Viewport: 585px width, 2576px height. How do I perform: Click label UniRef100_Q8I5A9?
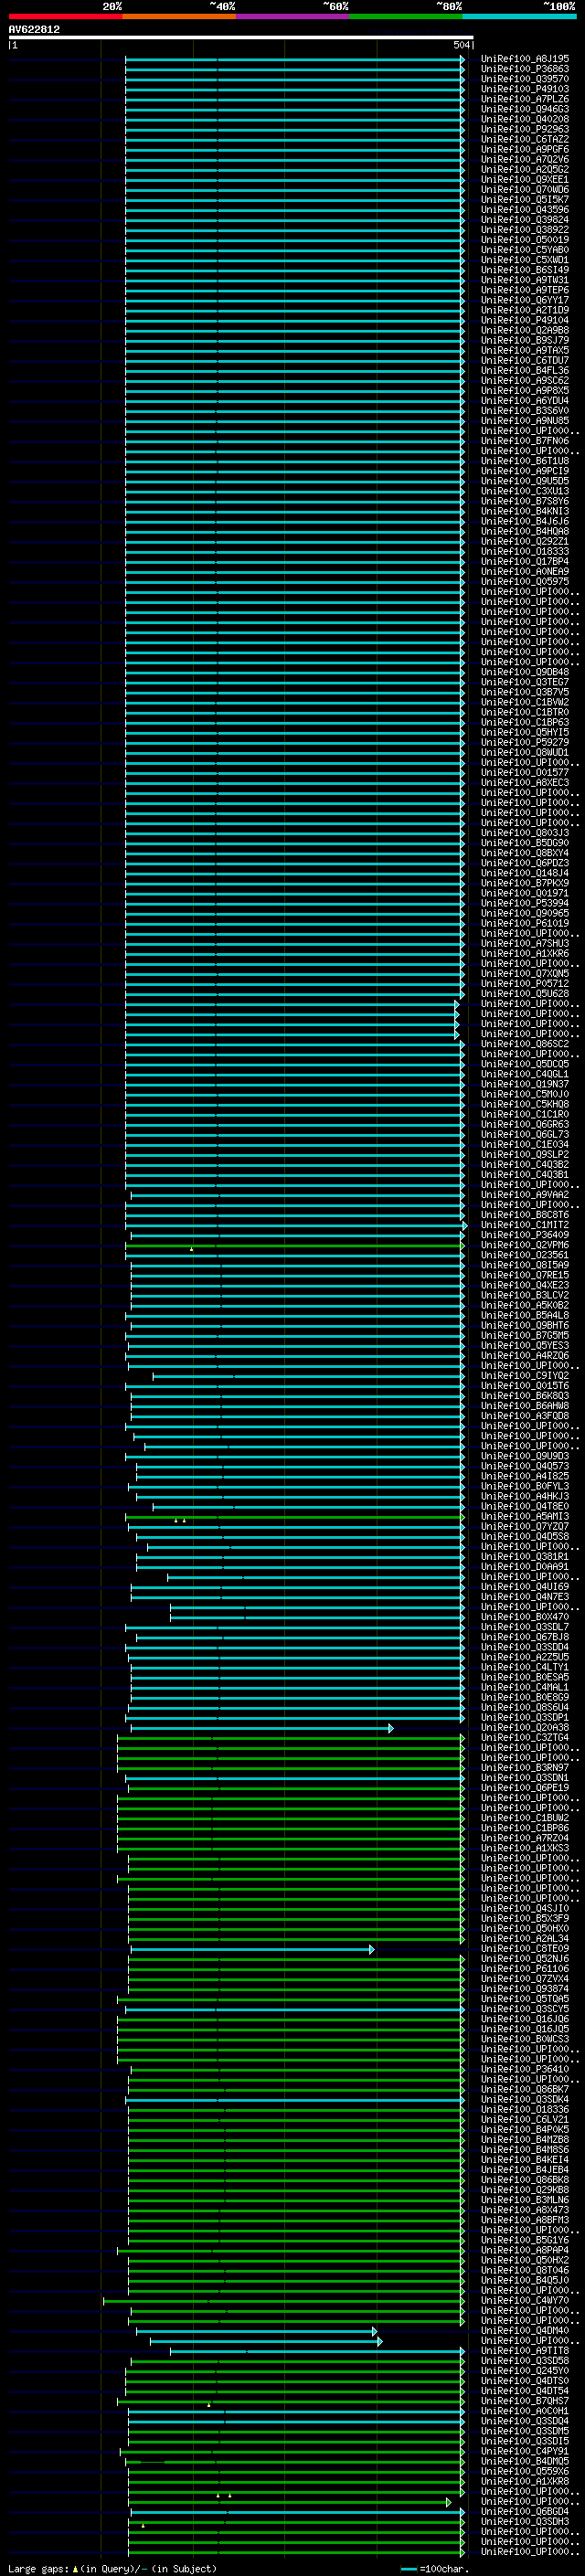pos(525,1265)
